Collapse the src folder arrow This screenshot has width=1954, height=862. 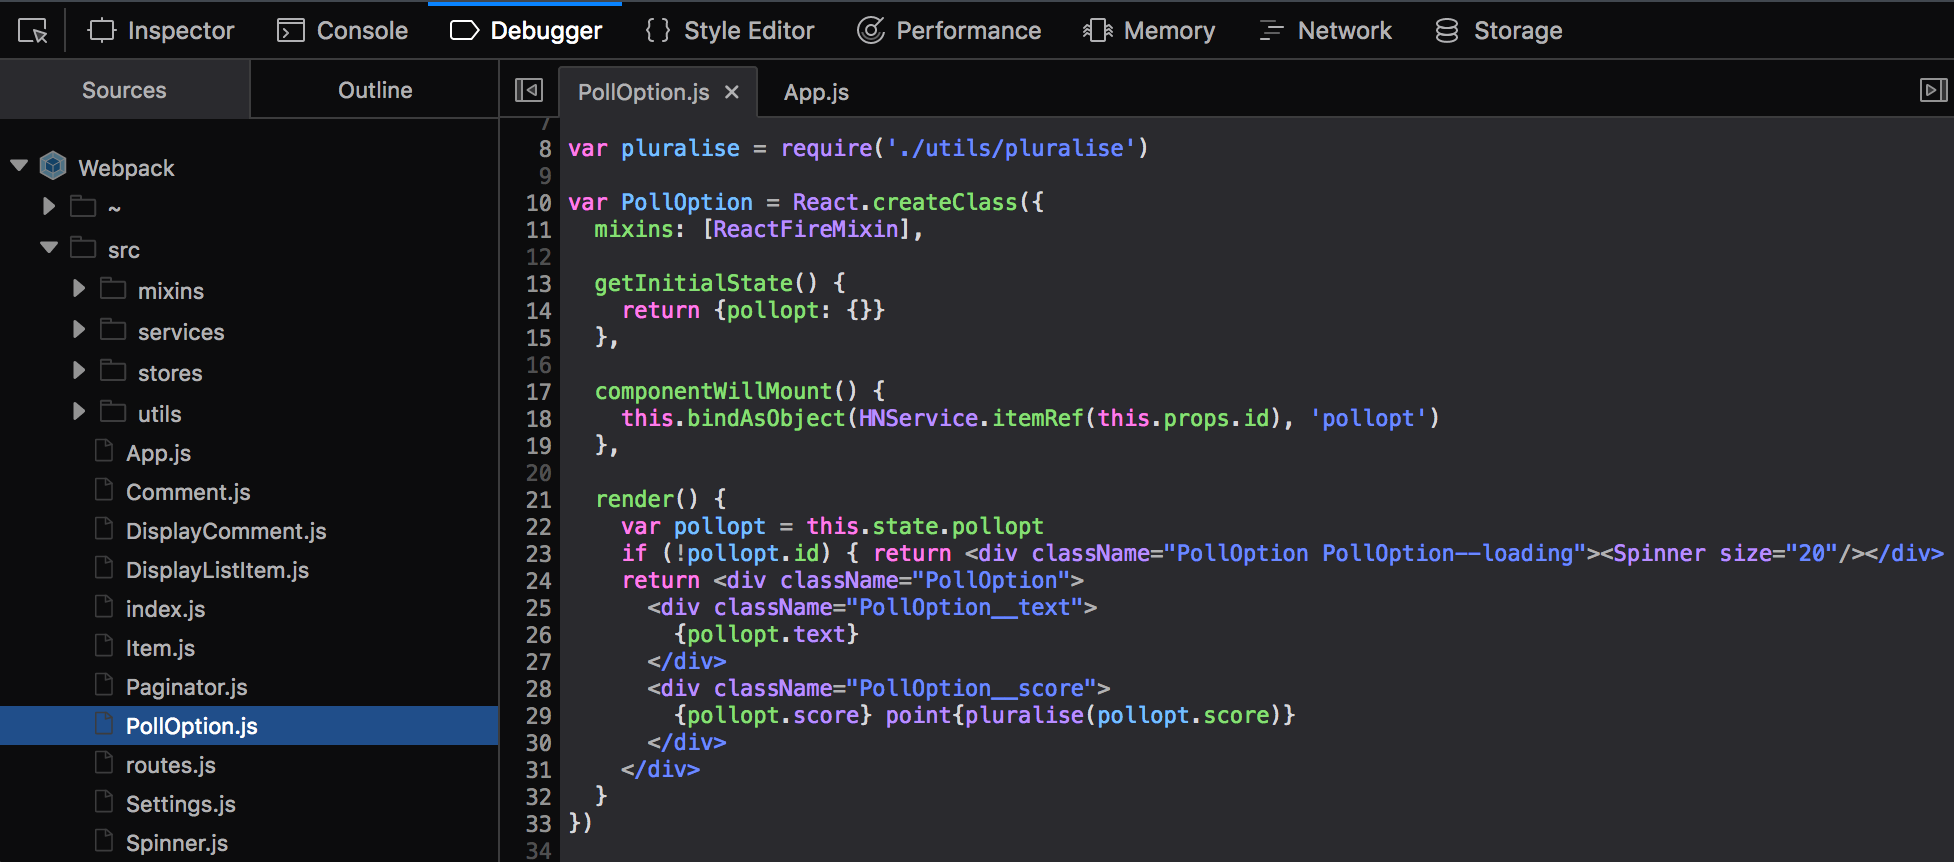pos(49,248)
